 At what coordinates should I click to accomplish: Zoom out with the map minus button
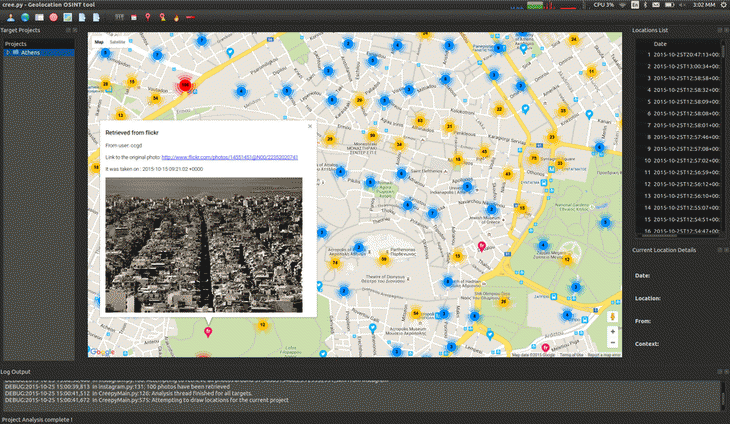[612, 344]
